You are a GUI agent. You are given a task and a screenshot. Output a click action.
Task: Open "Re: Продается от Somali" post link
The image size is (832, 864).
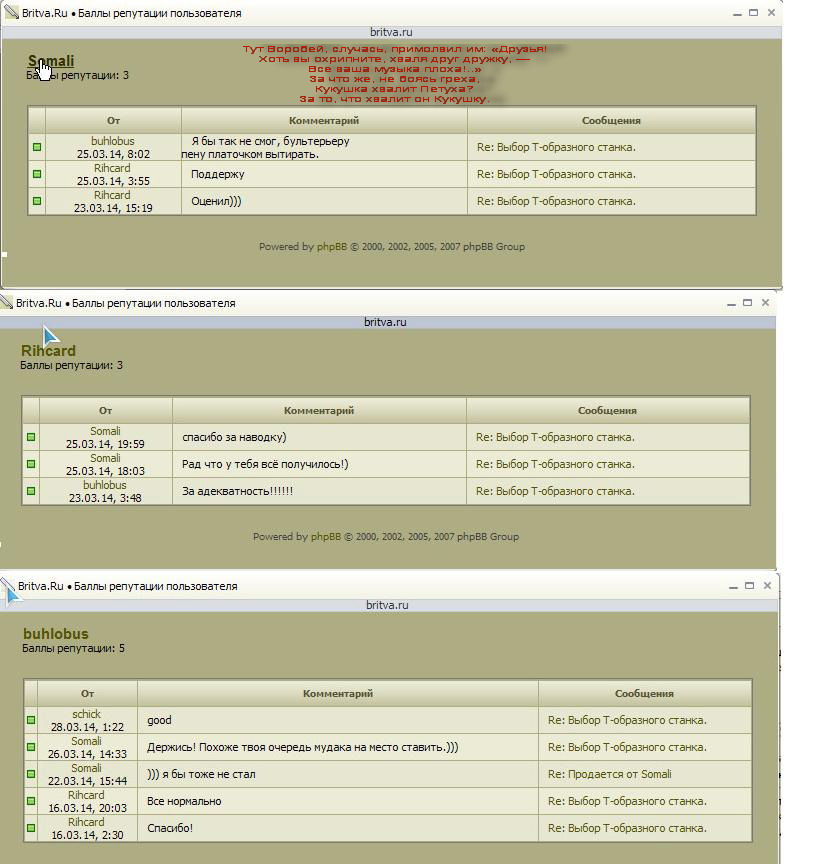pyautogui.click(x=609, y=774)
